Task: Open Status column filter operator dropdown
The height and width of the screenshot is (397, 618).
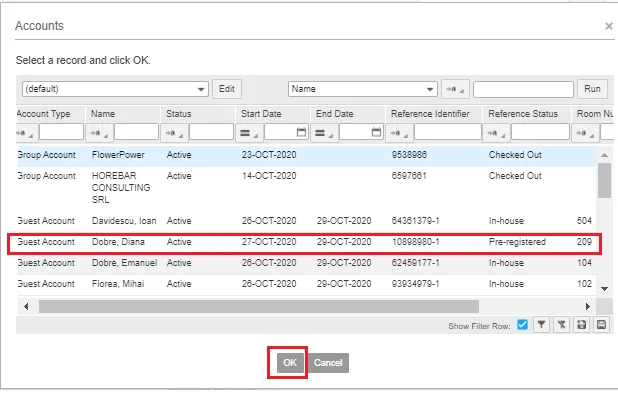Action: [x=175, y=132]
